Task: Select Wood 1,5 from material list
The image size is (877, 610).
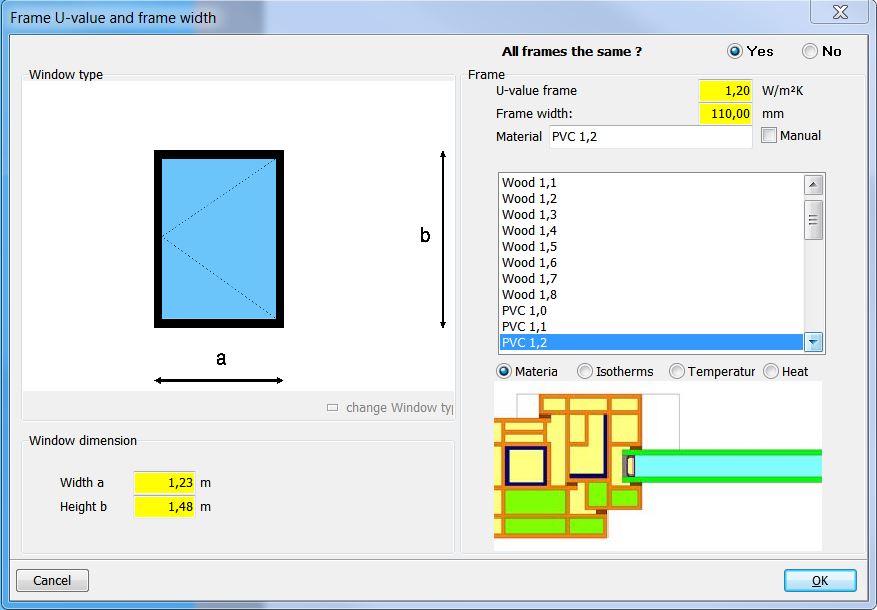Action: (x=529, y=247)
